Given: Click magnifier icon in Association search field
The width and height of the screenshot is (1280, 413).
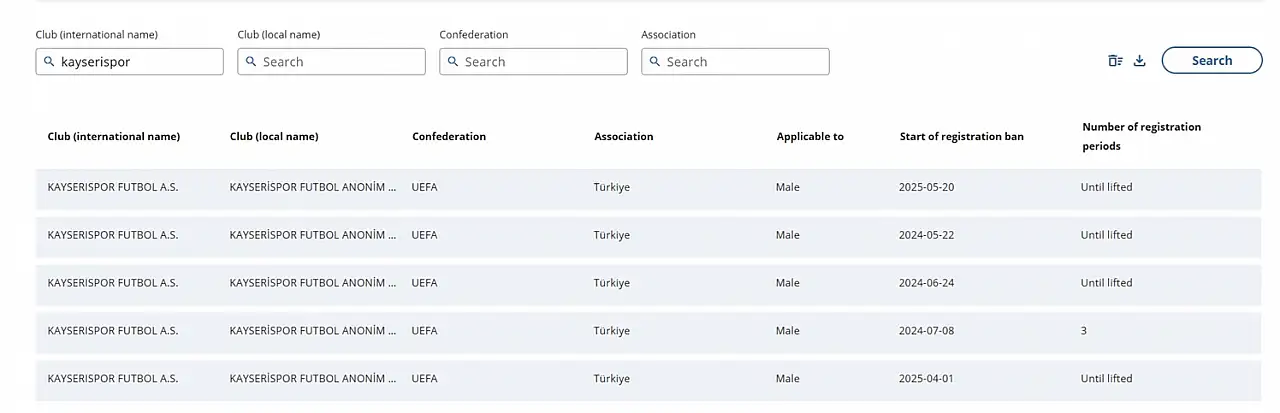Looking at the screenshot, I should (x=655, y=62).
